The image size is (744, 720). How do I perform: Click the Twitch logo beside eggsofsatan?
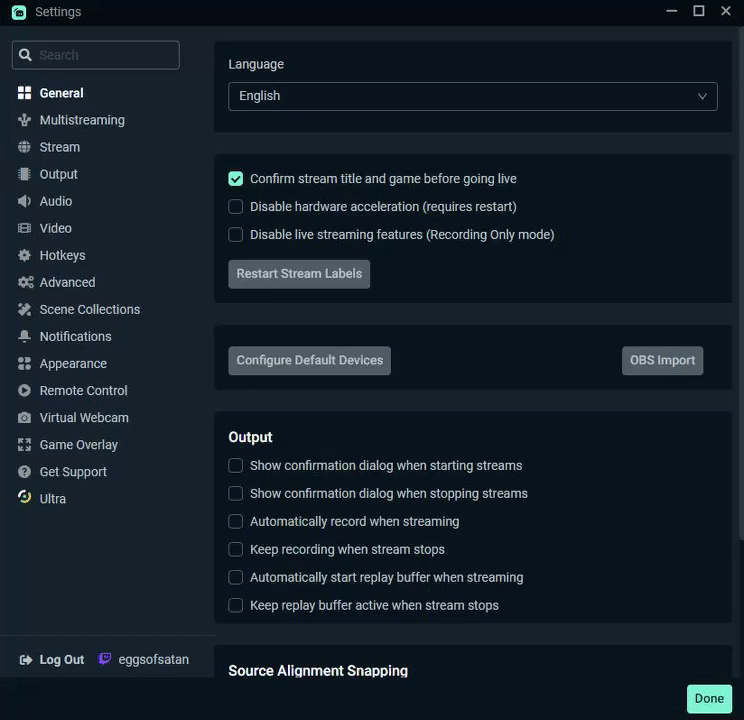tap(104, 659)
